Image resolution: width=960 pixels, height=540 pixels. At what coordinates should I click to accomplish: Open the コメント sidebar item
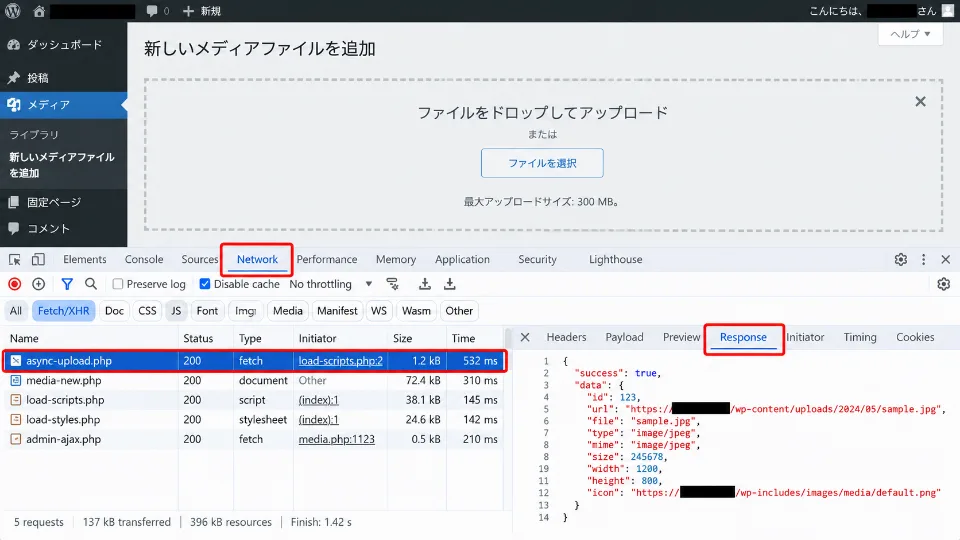click(64, 228)
